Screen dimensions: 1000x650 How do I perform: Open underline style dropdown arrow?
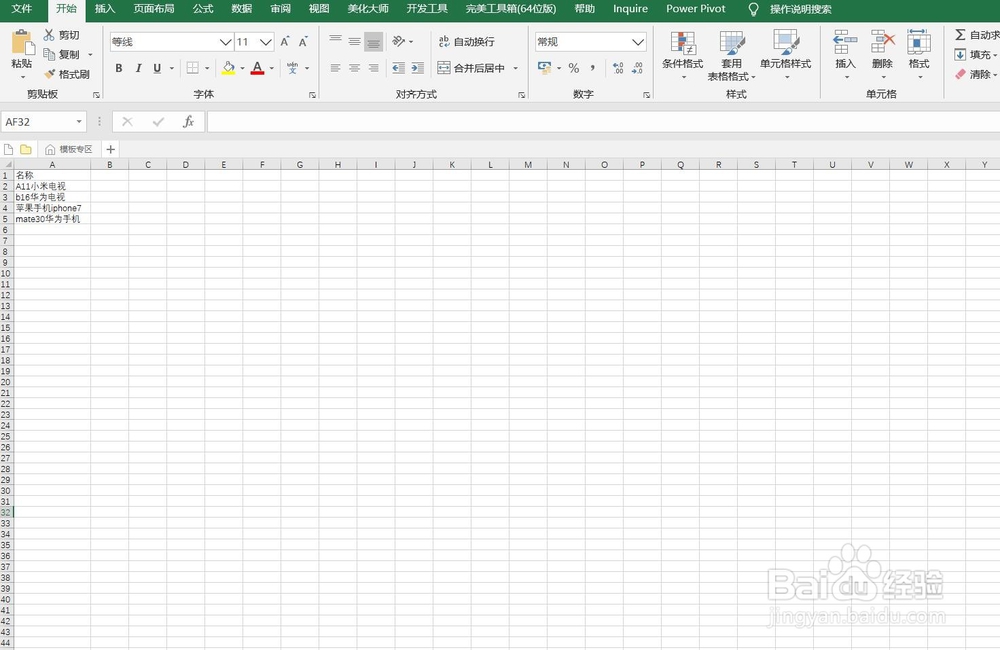[172, 68]
